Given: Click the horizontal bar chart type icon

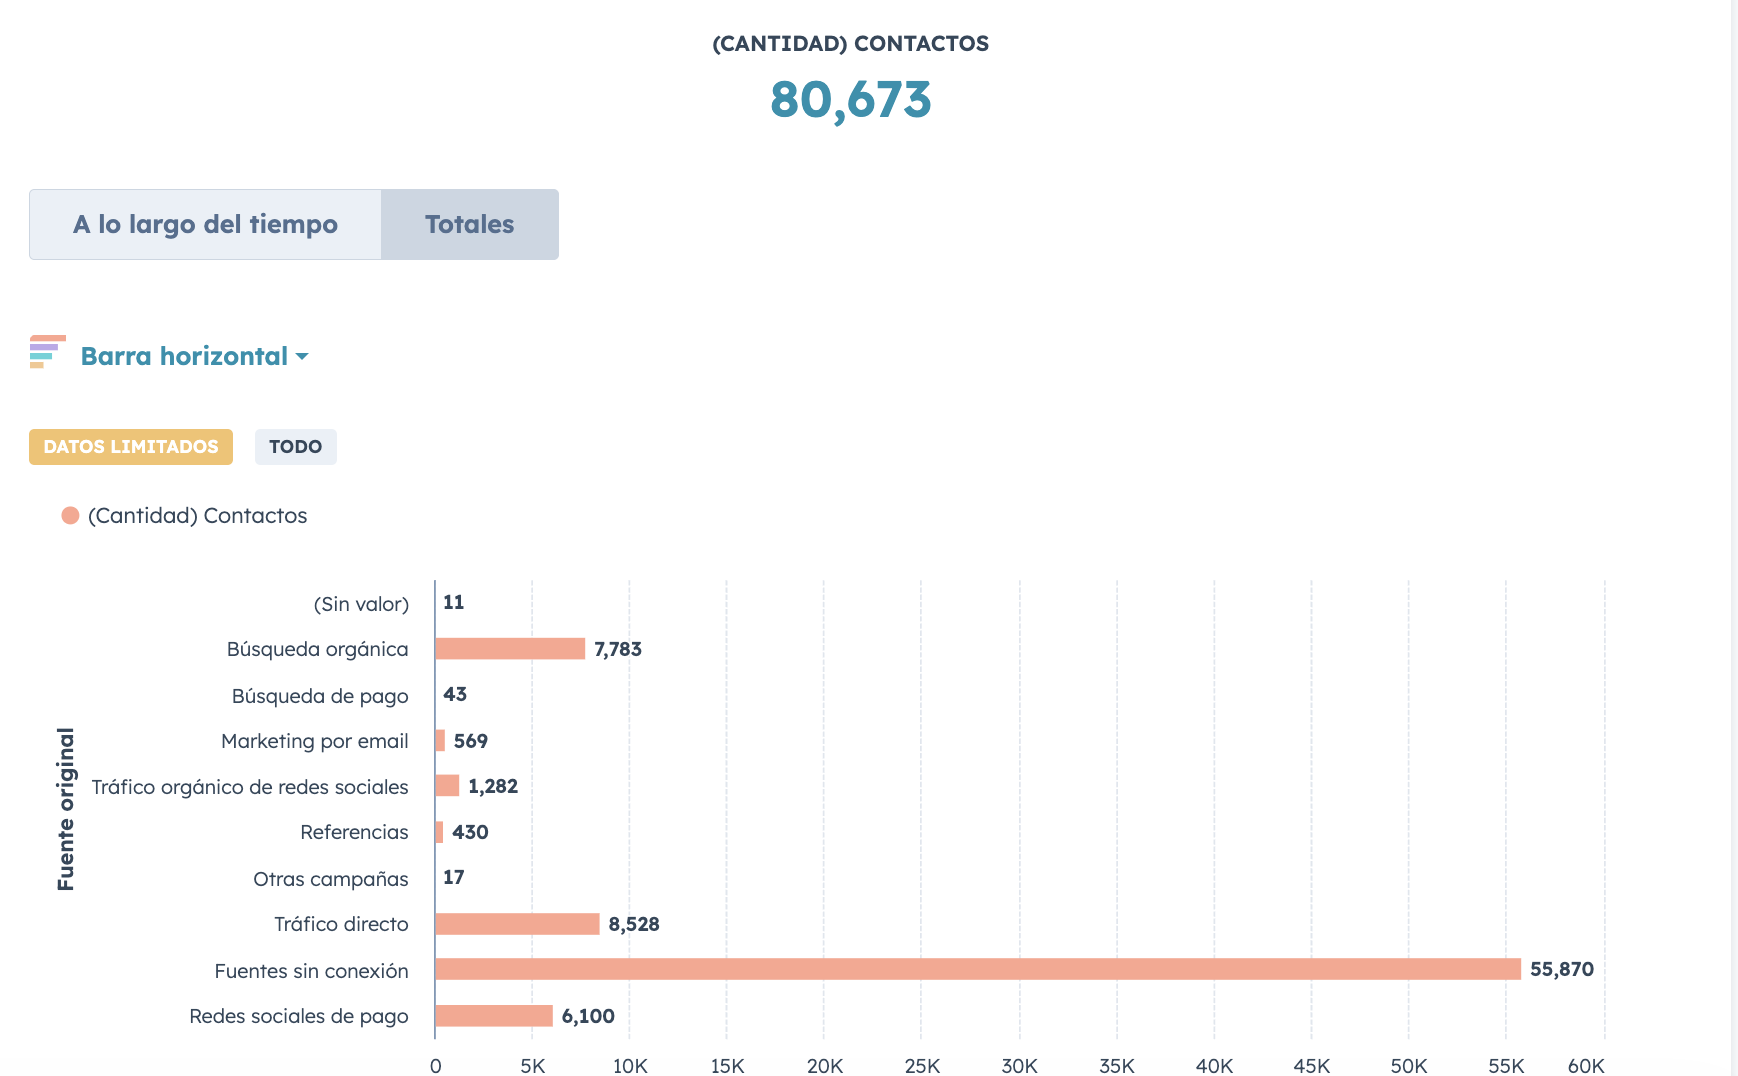Looking at the screenshot, I should [x=48, y=352].
